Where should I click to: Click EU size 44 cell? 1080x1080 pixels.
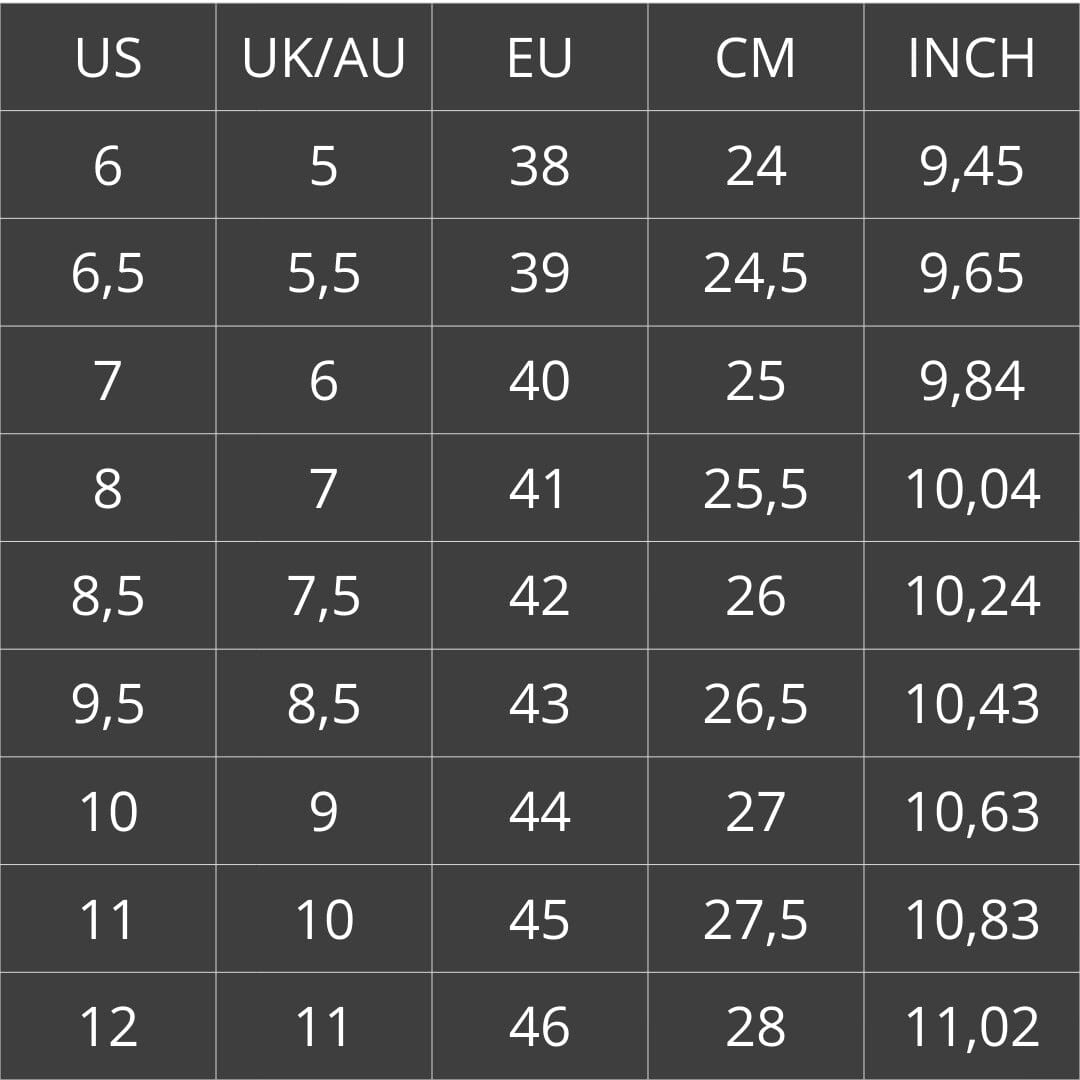coord(540,812)
